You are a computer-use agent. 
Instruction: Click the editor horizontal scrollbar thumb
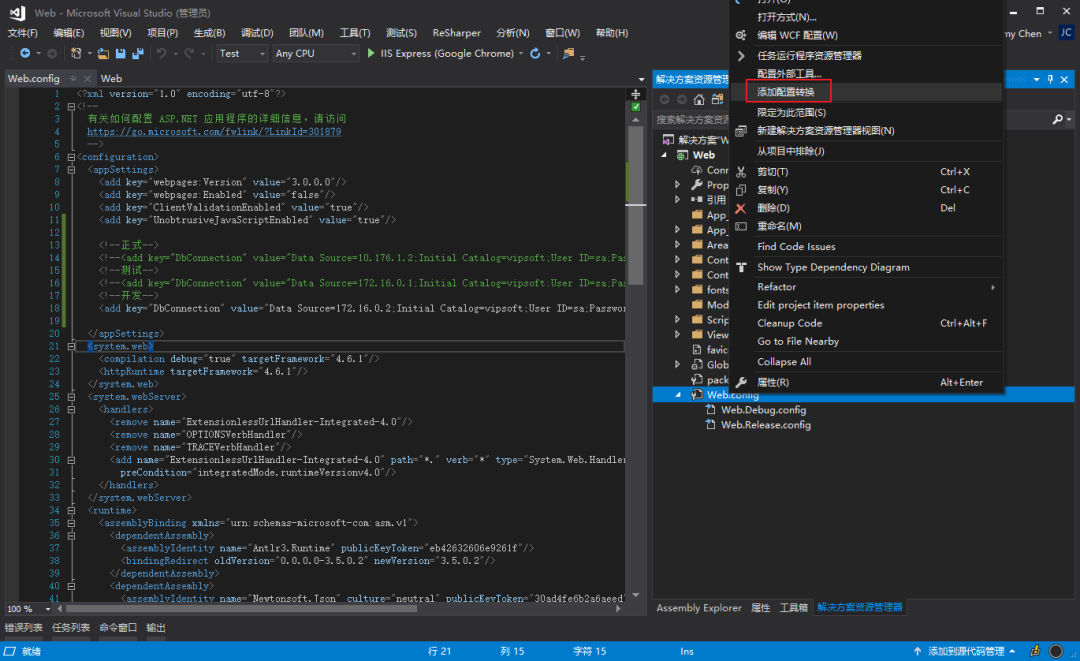241,609
